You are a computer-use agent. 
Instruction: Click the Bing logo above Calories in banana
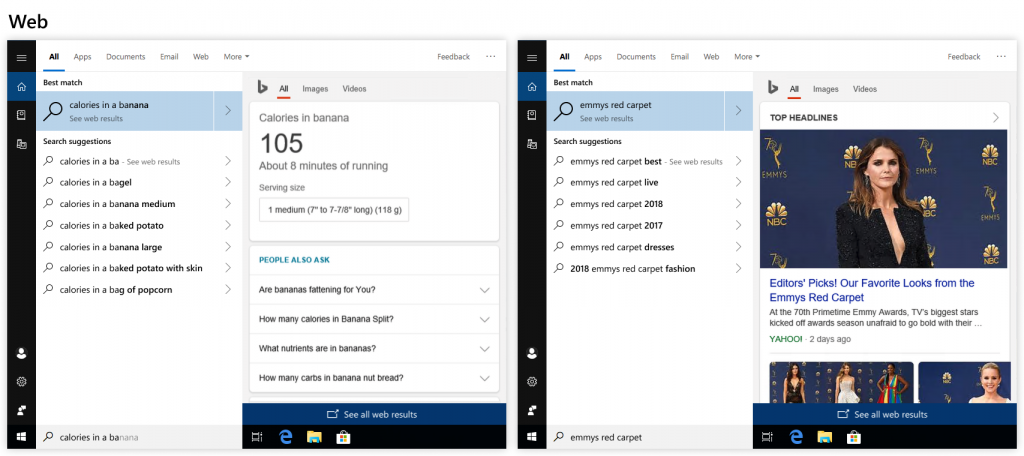[x=262, y=88]
